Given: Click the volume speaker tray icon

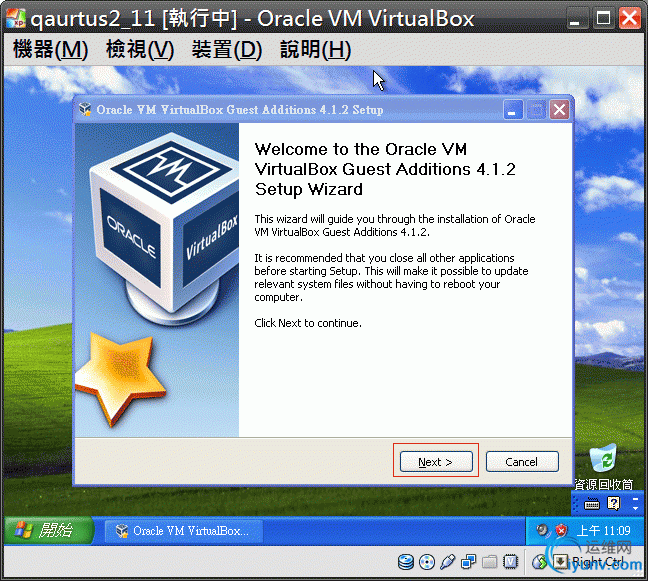Looking at the screenshot, I should [x=542, y=530].
